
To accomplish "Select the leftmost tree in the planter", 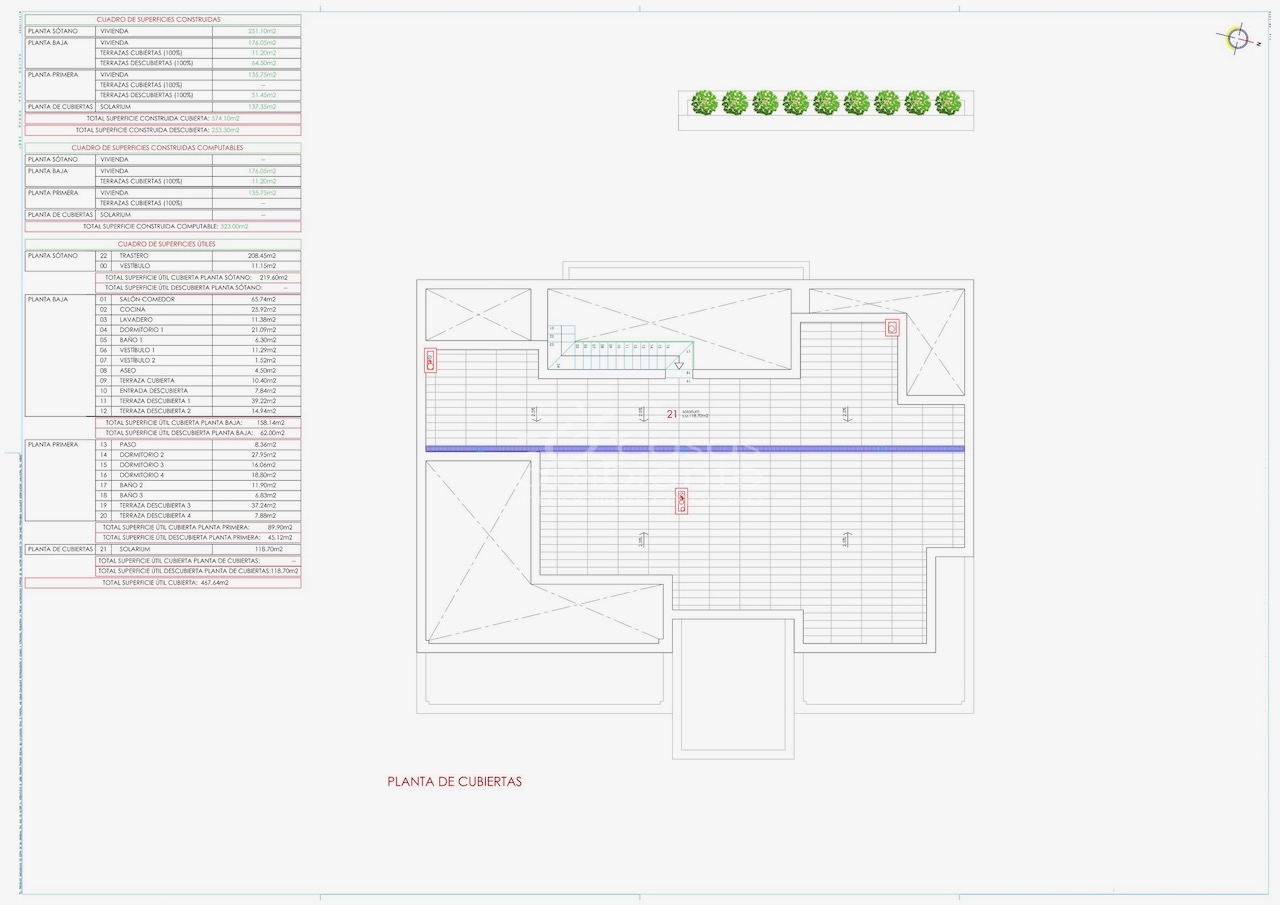I will click(x=705, y=102).
